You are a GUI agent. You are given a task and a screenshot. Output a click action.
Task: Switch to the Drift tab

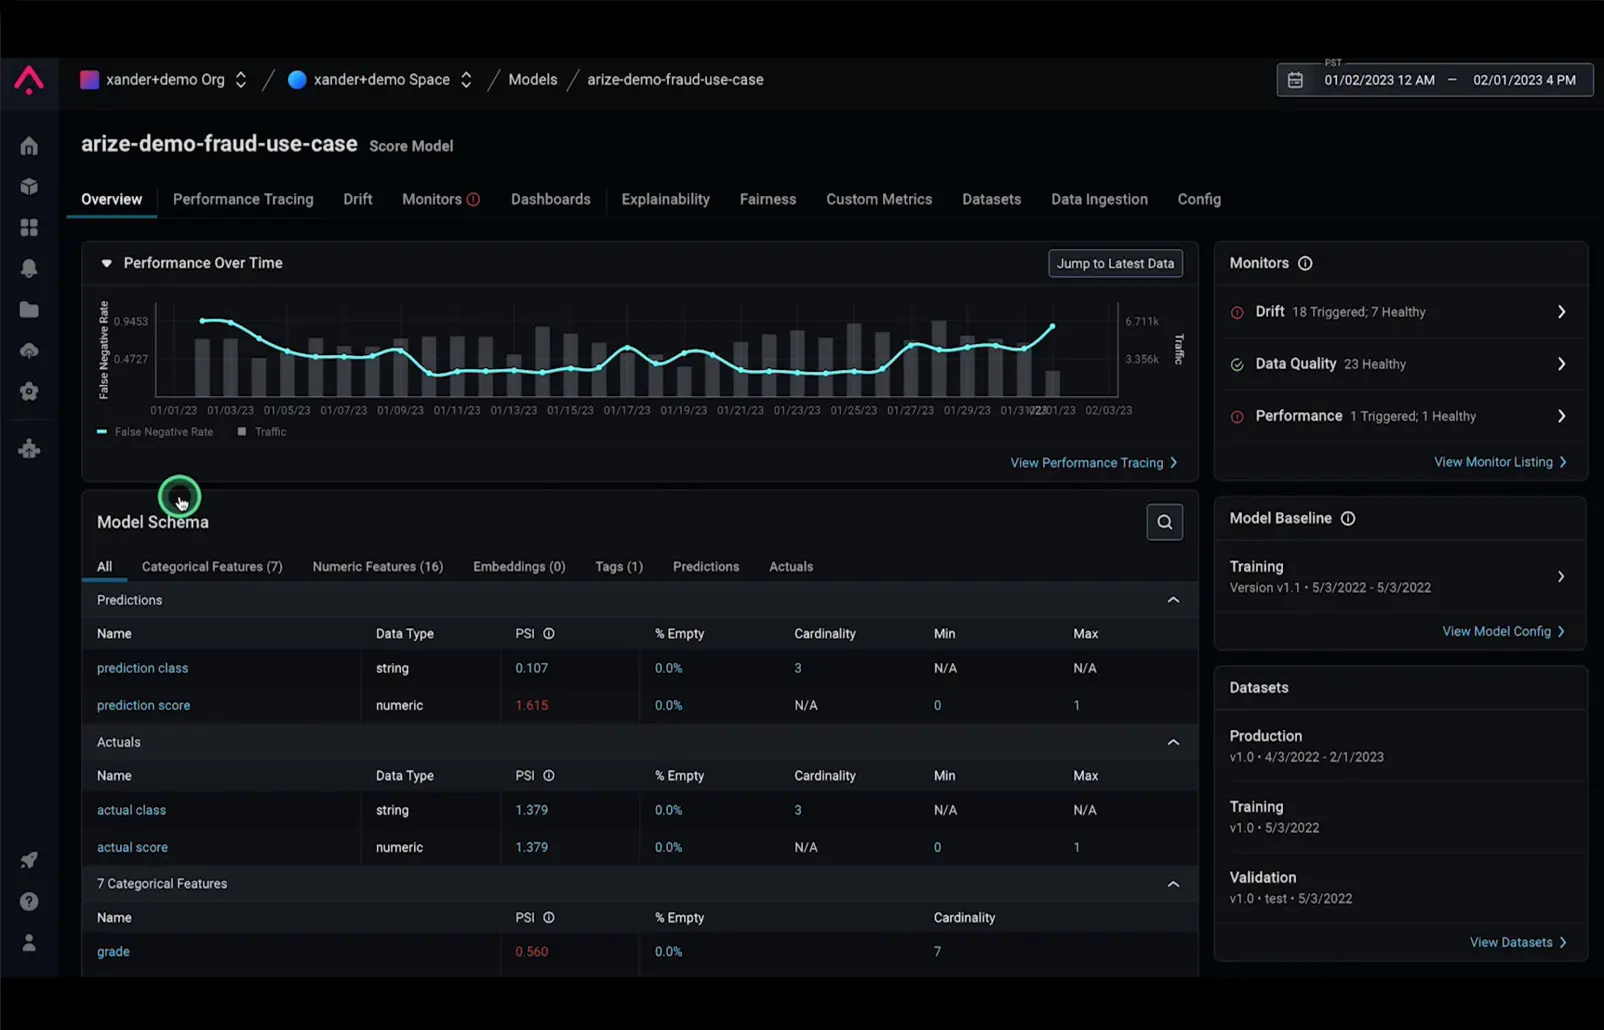[x=358, y=199]
